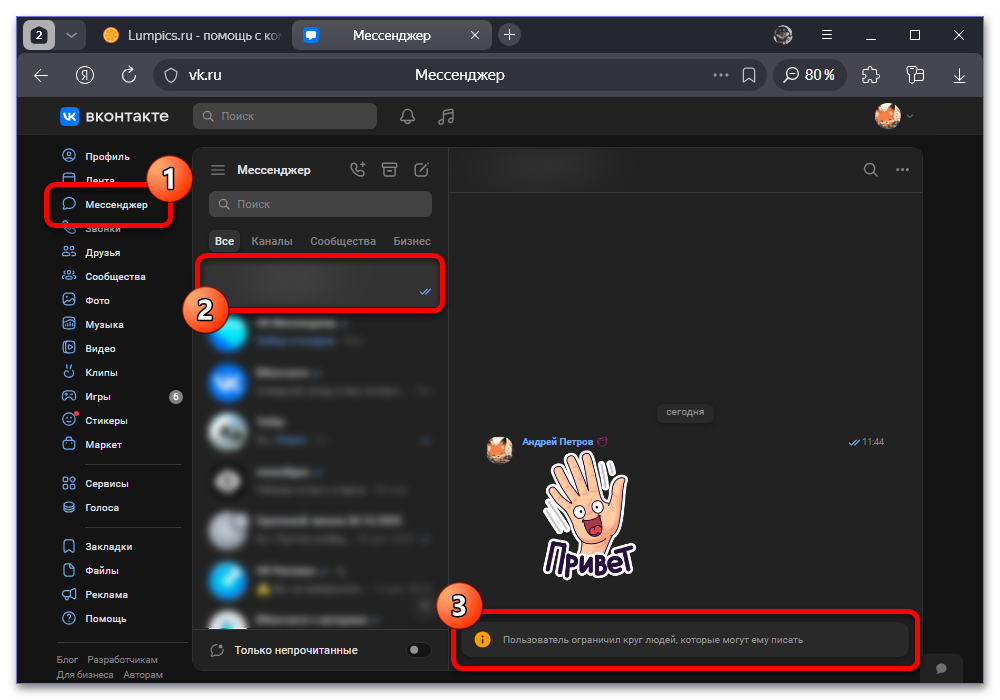Open Yandex home button
This screenshot has height=700, width=1000.
click(x=85, y=75)
